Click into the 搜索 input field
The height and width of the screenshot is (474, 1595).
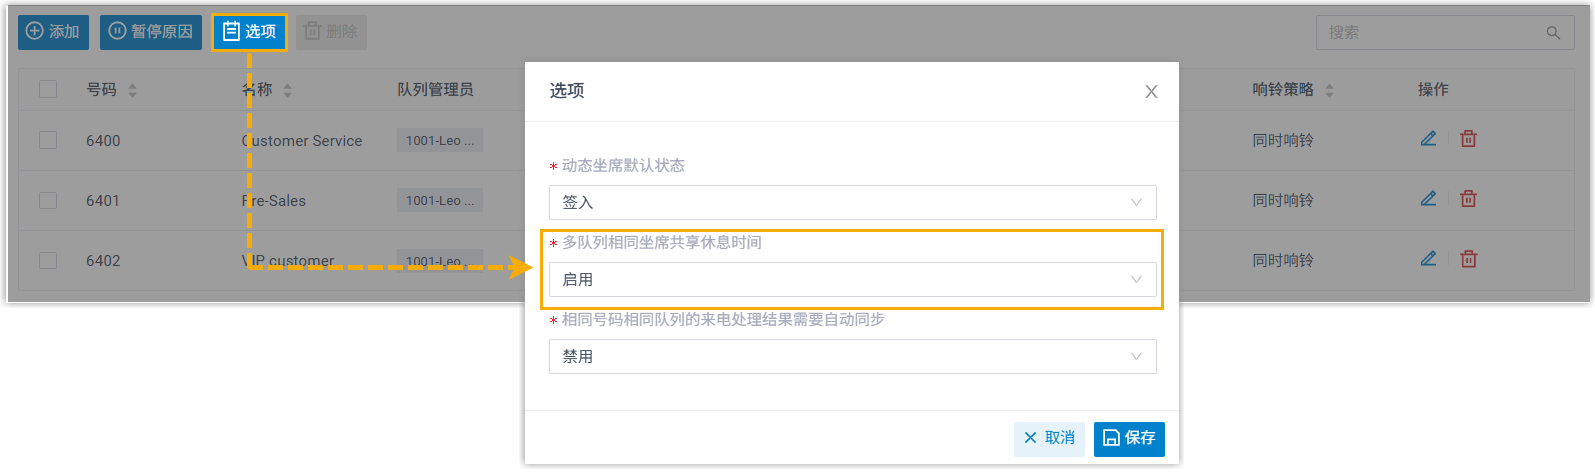click(x=1430, y=33)
